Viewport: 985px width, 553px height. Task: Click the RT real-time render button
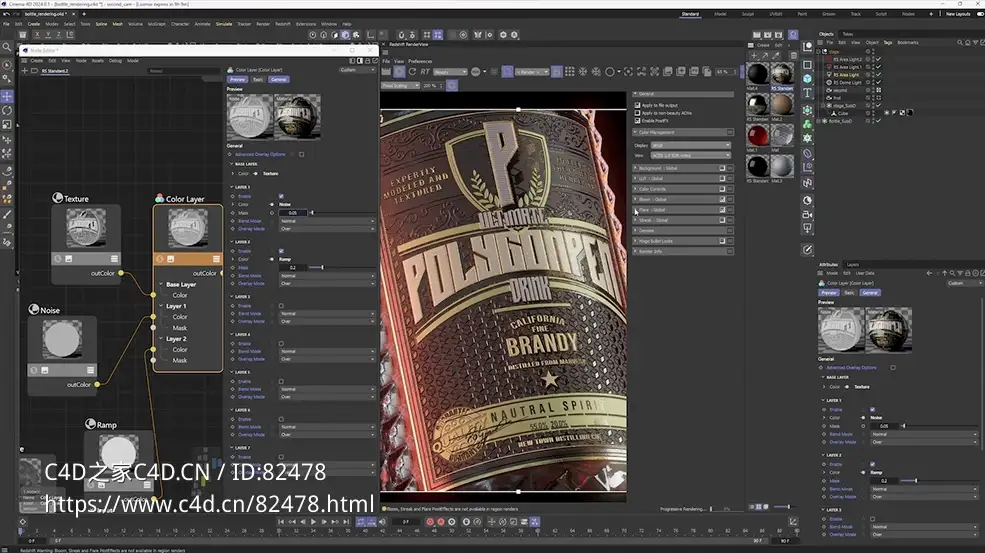[425, 72]
